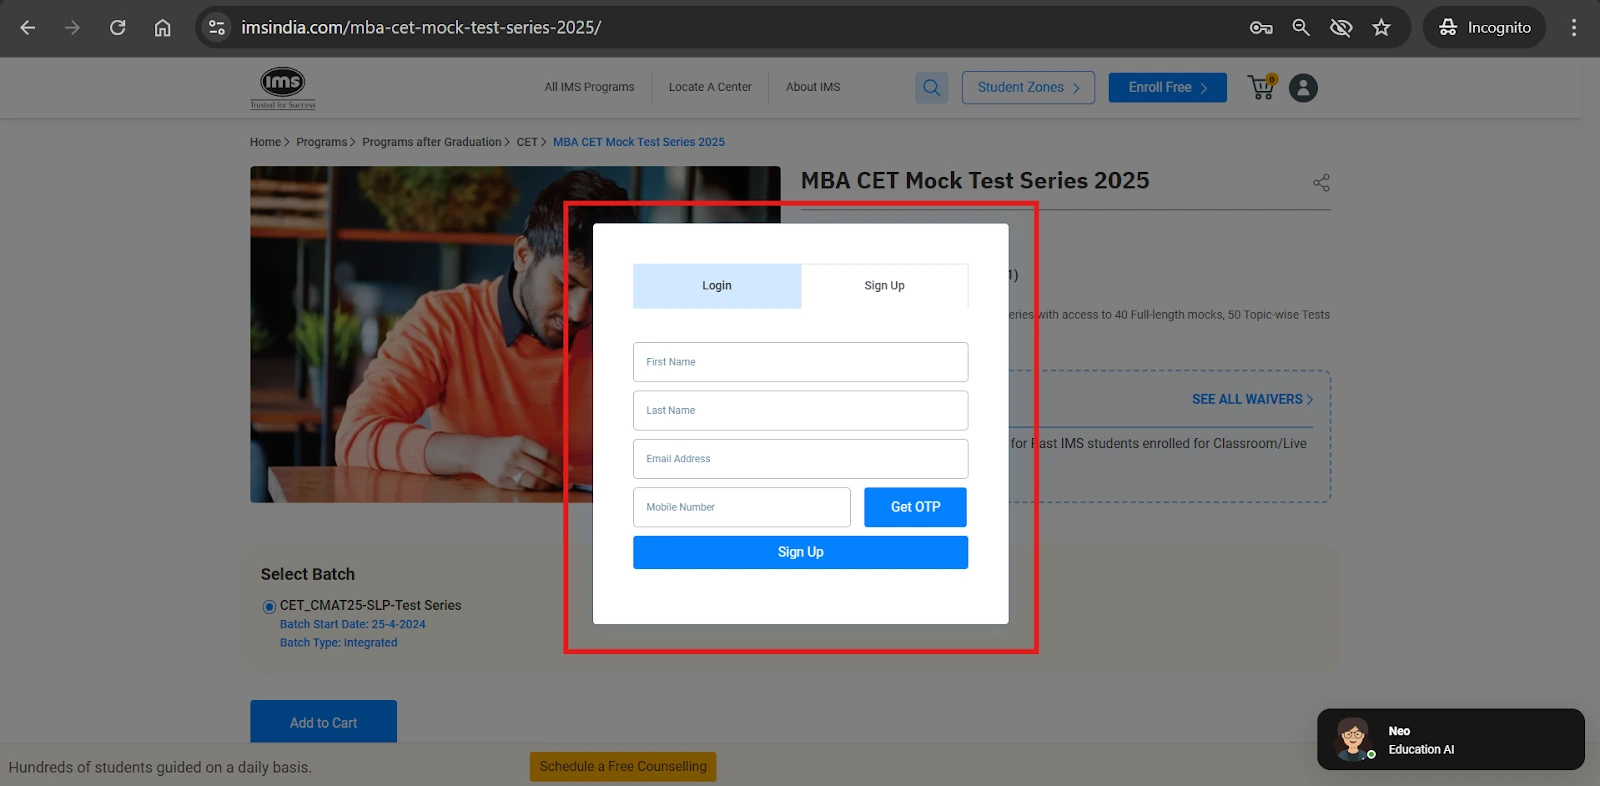Open About IMS menu item
Viewport: 1600px width, 786px height.
coord(813,87)
